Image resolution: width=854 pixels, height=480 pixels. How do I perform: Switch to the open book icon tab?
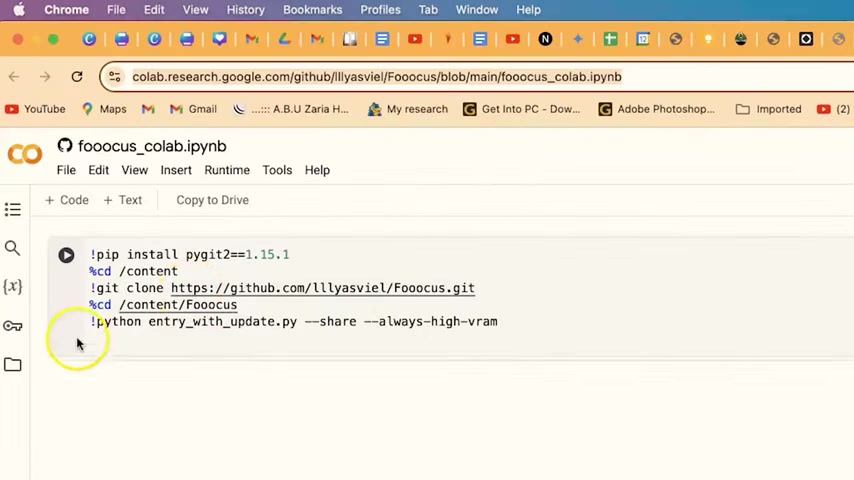(x=350, y=39)
